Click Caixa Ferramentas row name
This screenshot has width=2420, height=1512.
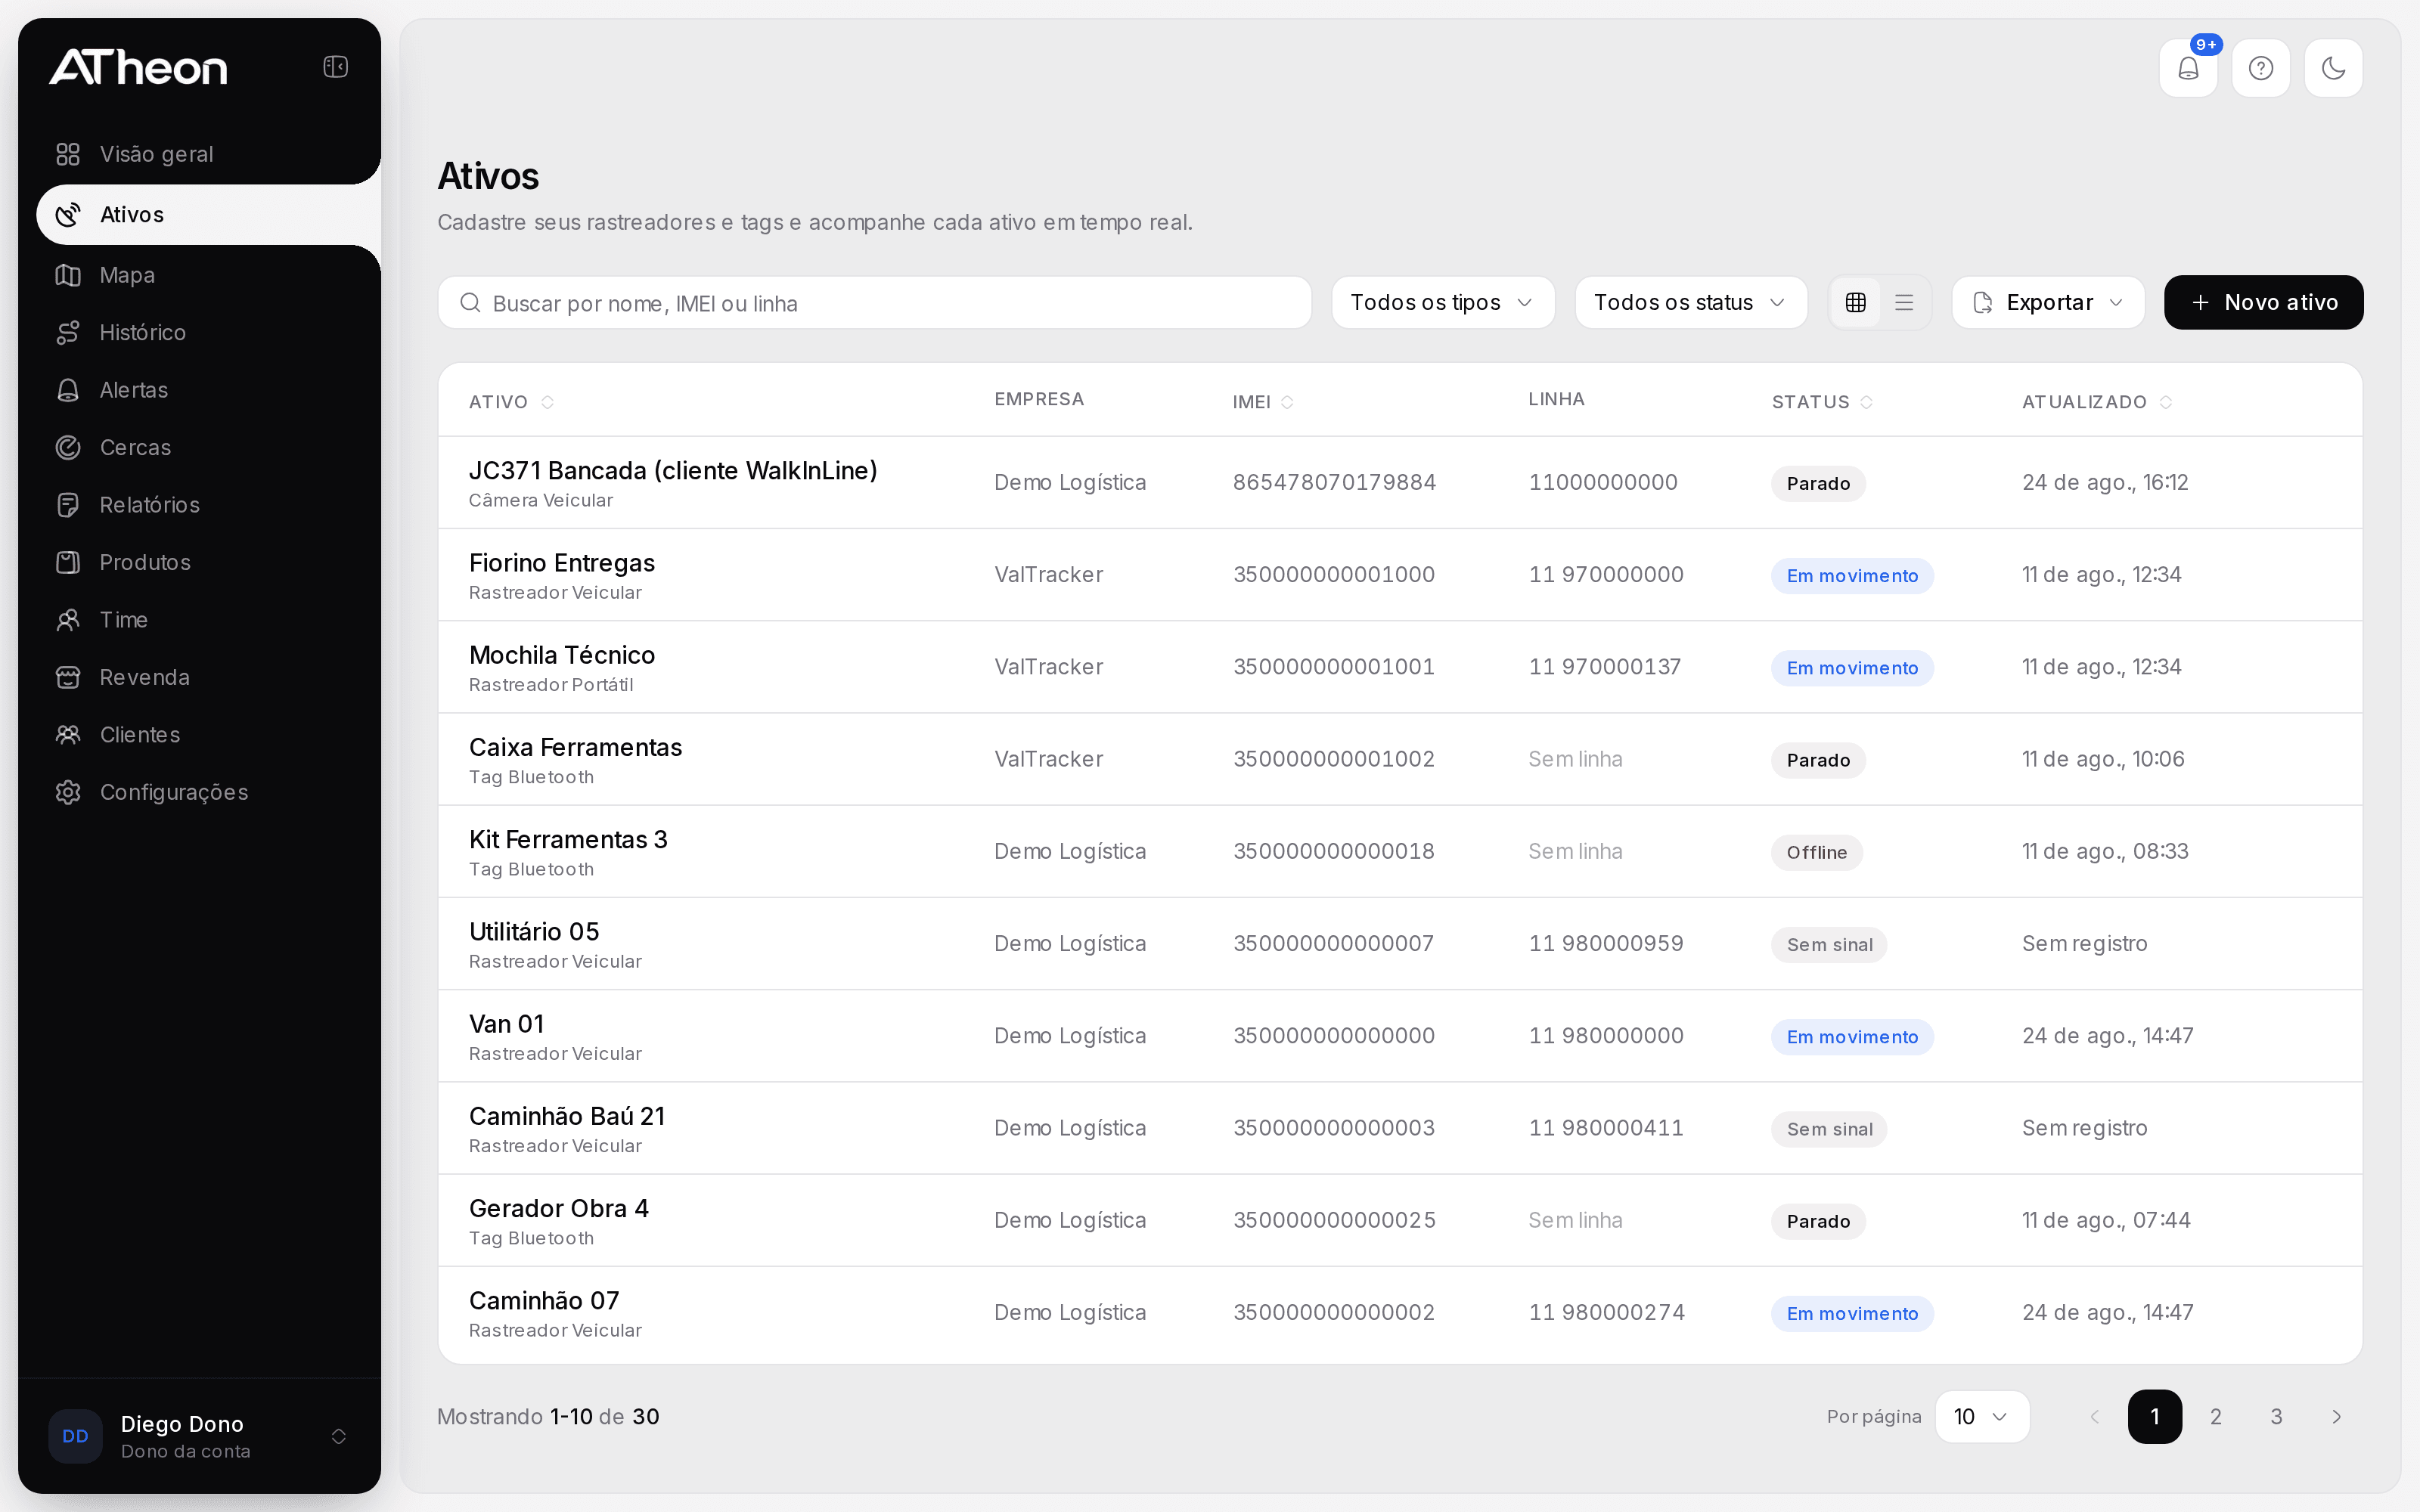tap(575, 747)
